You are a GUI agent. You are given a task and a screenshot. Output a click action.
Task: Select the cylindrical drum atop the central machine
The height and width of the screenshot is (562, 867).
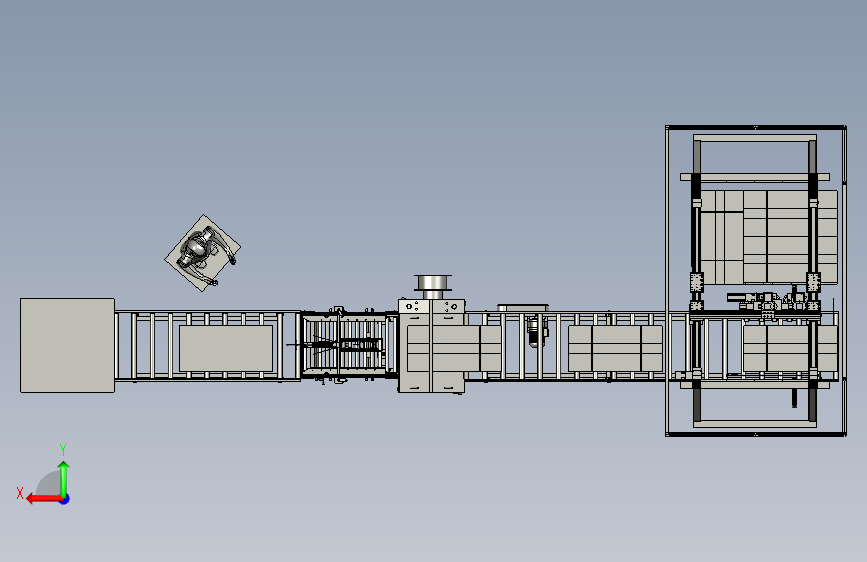point(432,283)
